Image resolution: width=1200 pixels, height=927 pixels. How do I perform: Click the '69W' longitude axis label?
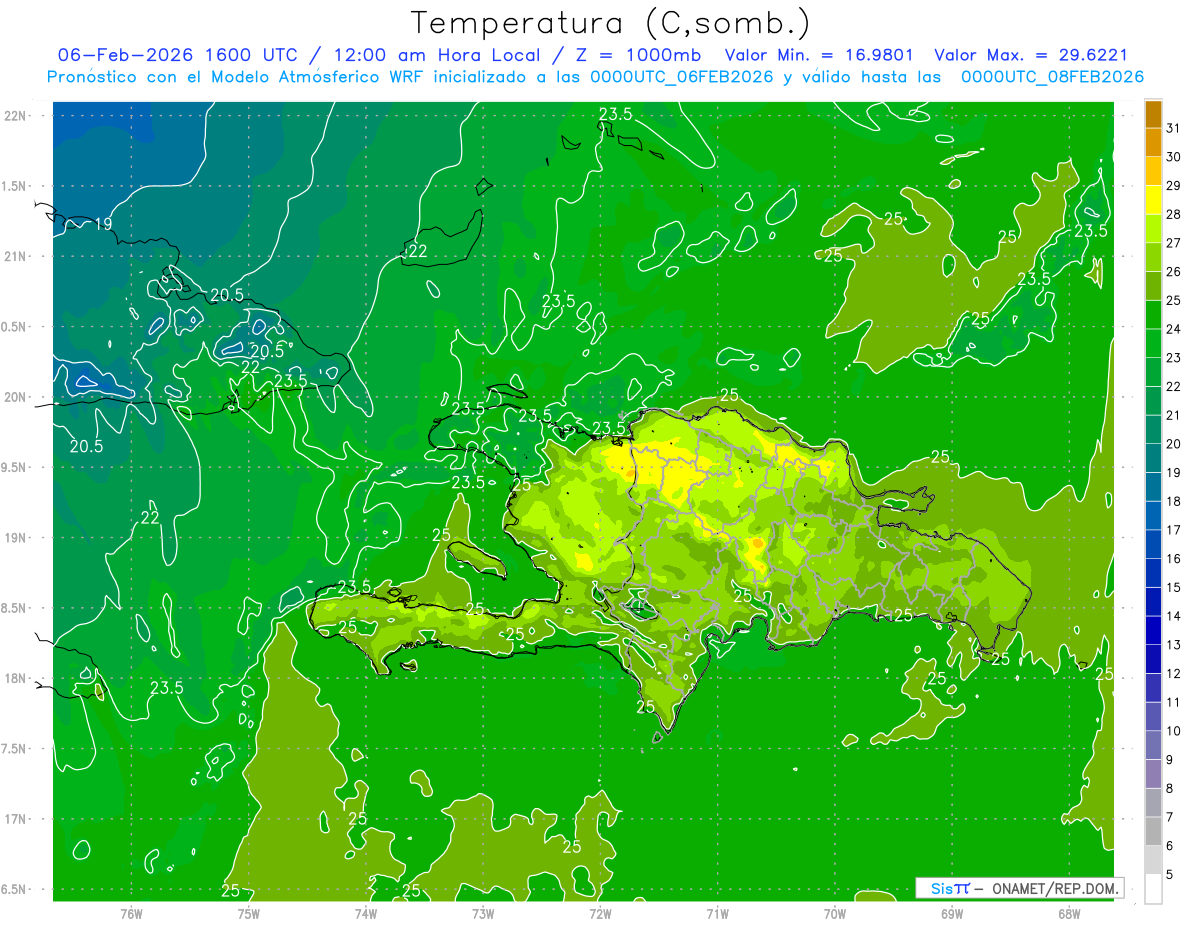(x=952, y=913)
